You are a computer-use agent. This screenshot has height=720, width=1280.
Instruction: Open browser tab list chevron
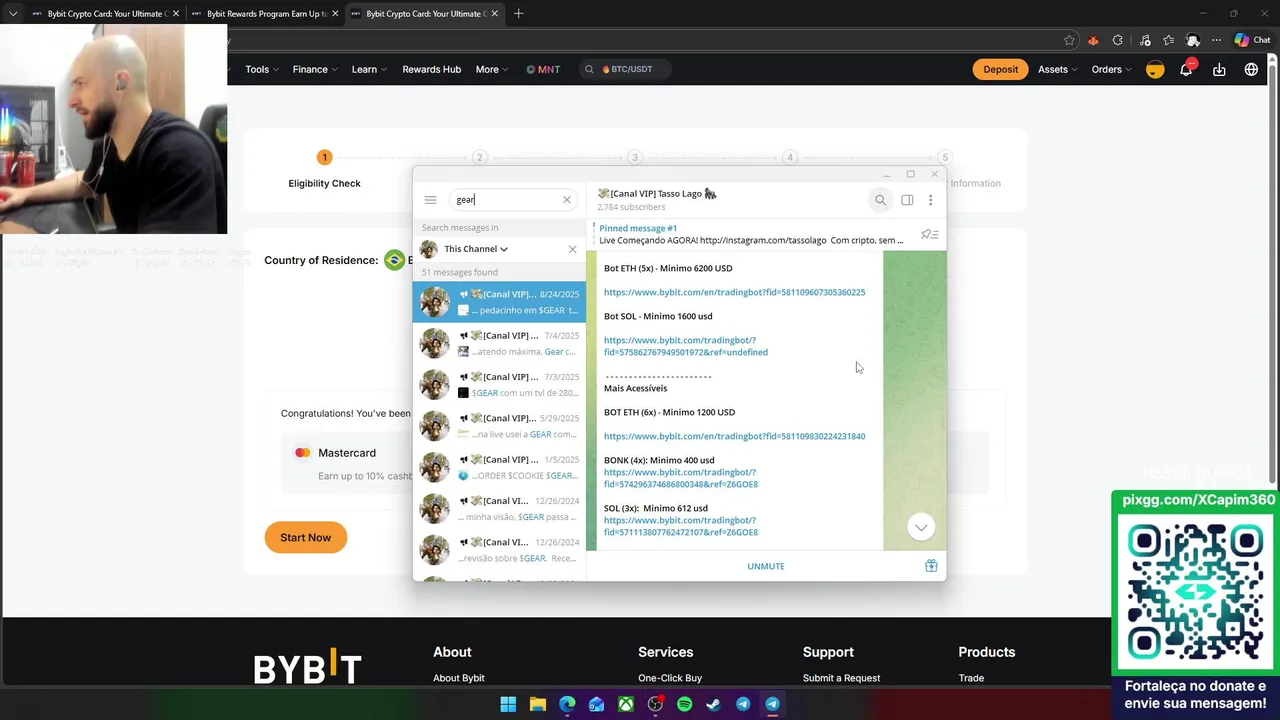[x=13, y=14]
